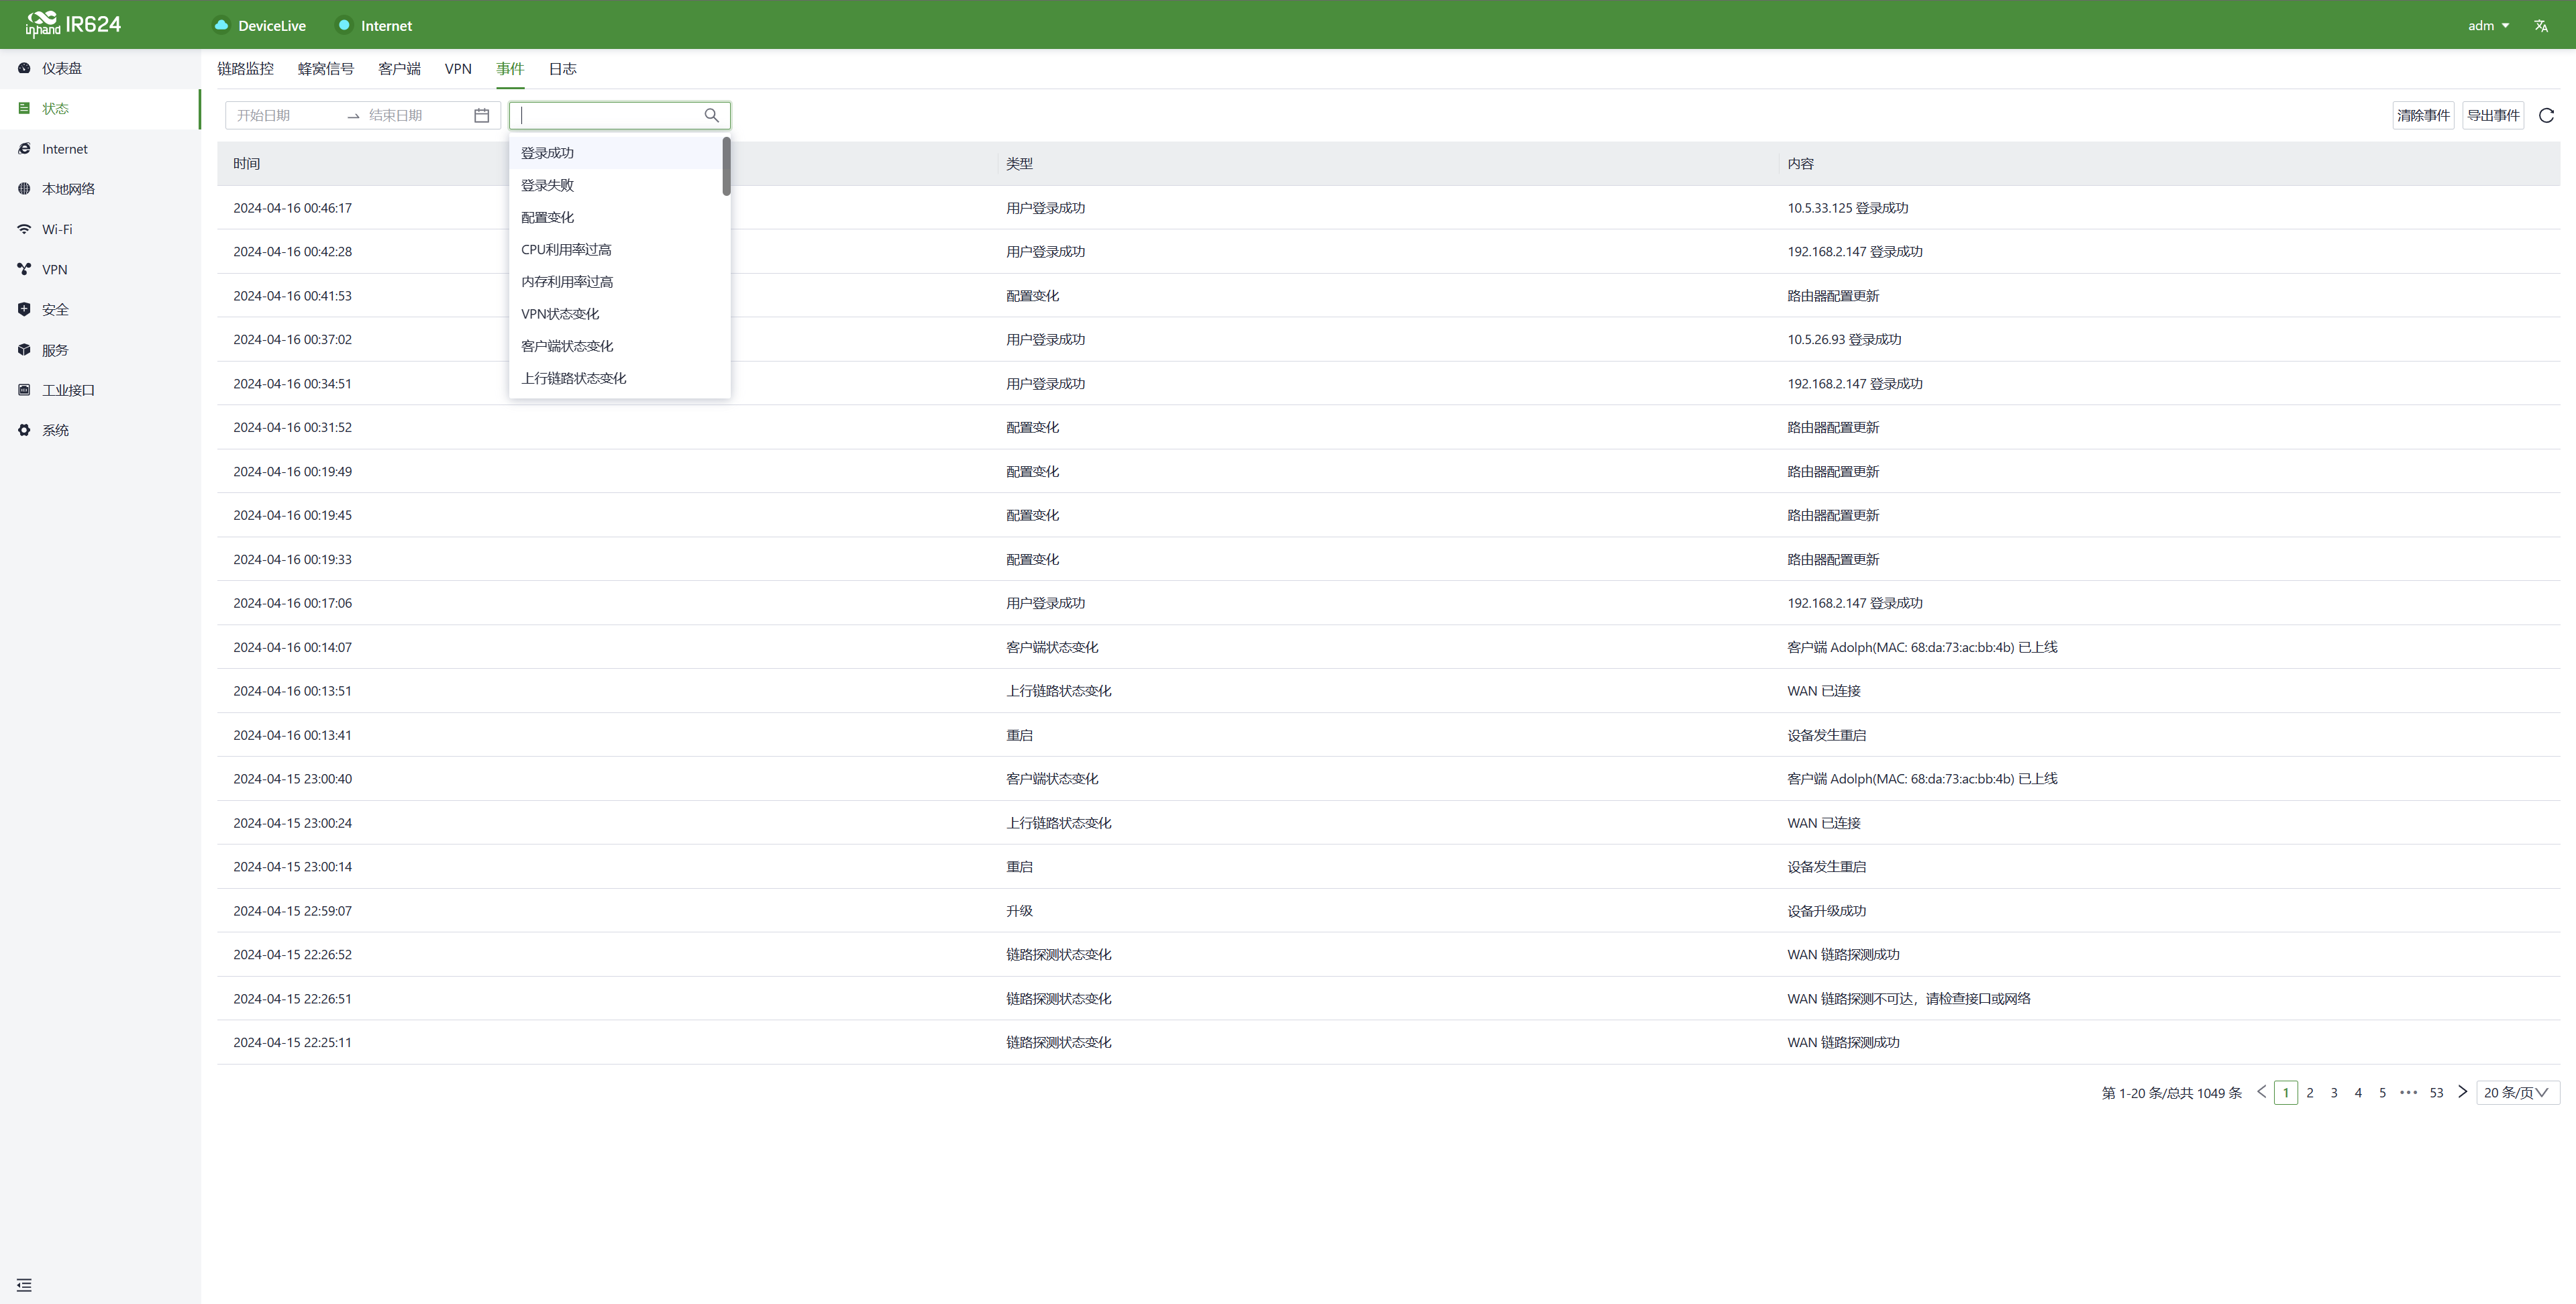Select 登录失败 from event type list
Viewport: 2576px width, 1304px height.
coord(547,185)
